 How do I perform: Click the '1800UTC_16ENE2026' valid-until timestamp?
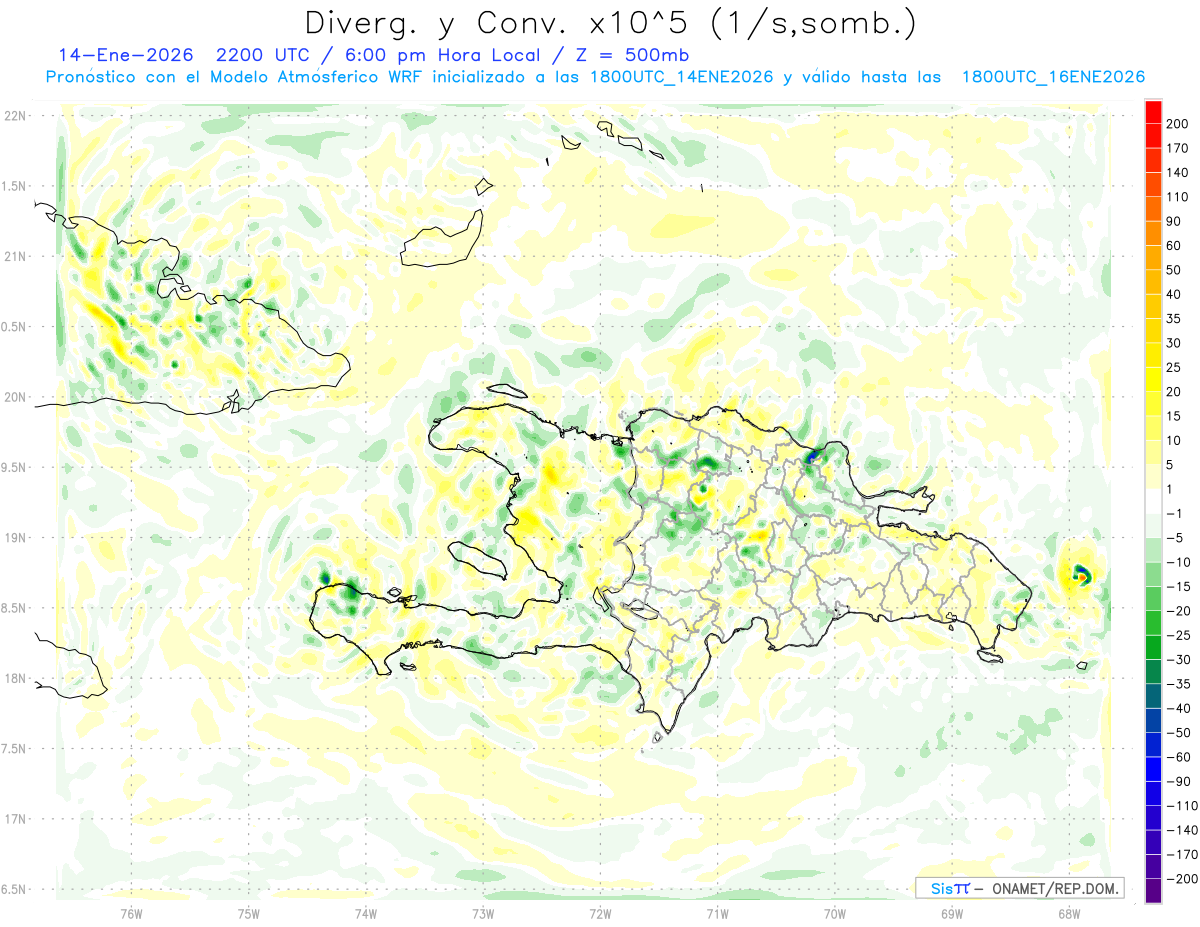click(1052, 77)
